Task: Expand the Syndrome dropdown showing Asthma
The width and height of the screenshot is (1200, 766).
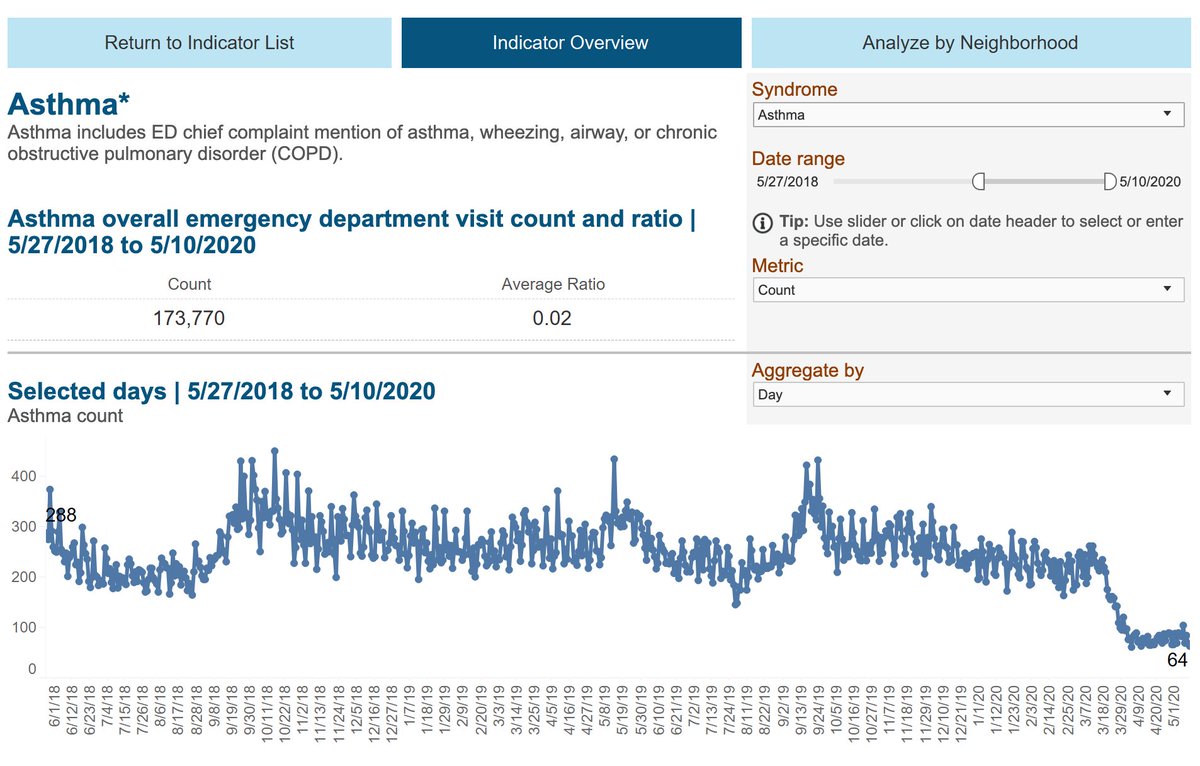Action: 967,115
